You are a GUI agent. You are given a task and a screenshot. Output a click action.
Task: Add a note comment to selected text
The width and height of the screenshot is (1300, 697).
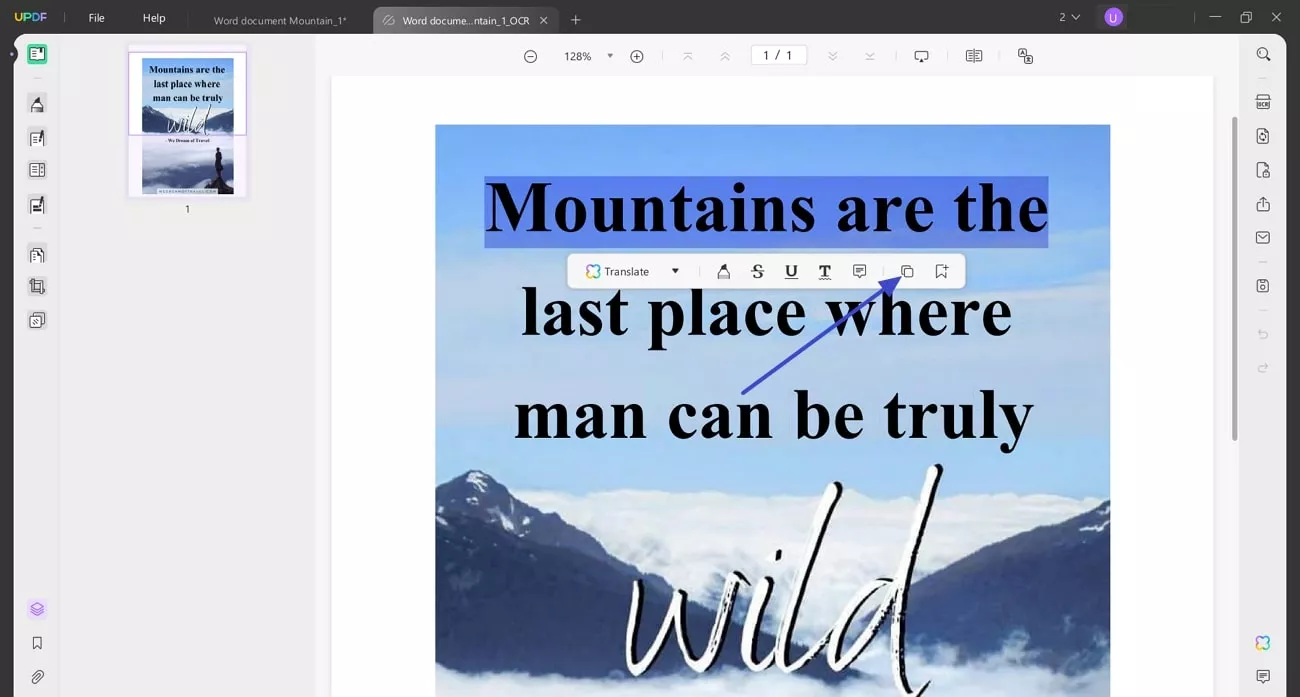859,271
